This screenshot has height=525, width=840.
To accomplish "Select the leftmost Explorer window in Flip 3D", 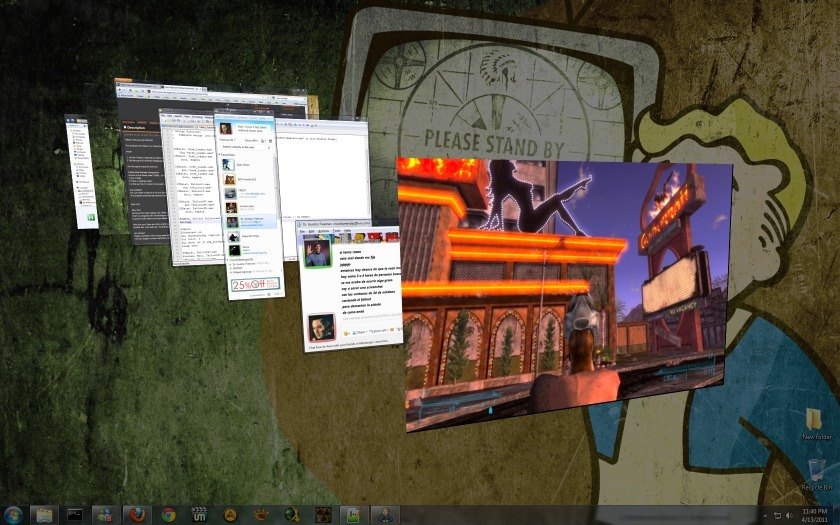I will (81, 170).
